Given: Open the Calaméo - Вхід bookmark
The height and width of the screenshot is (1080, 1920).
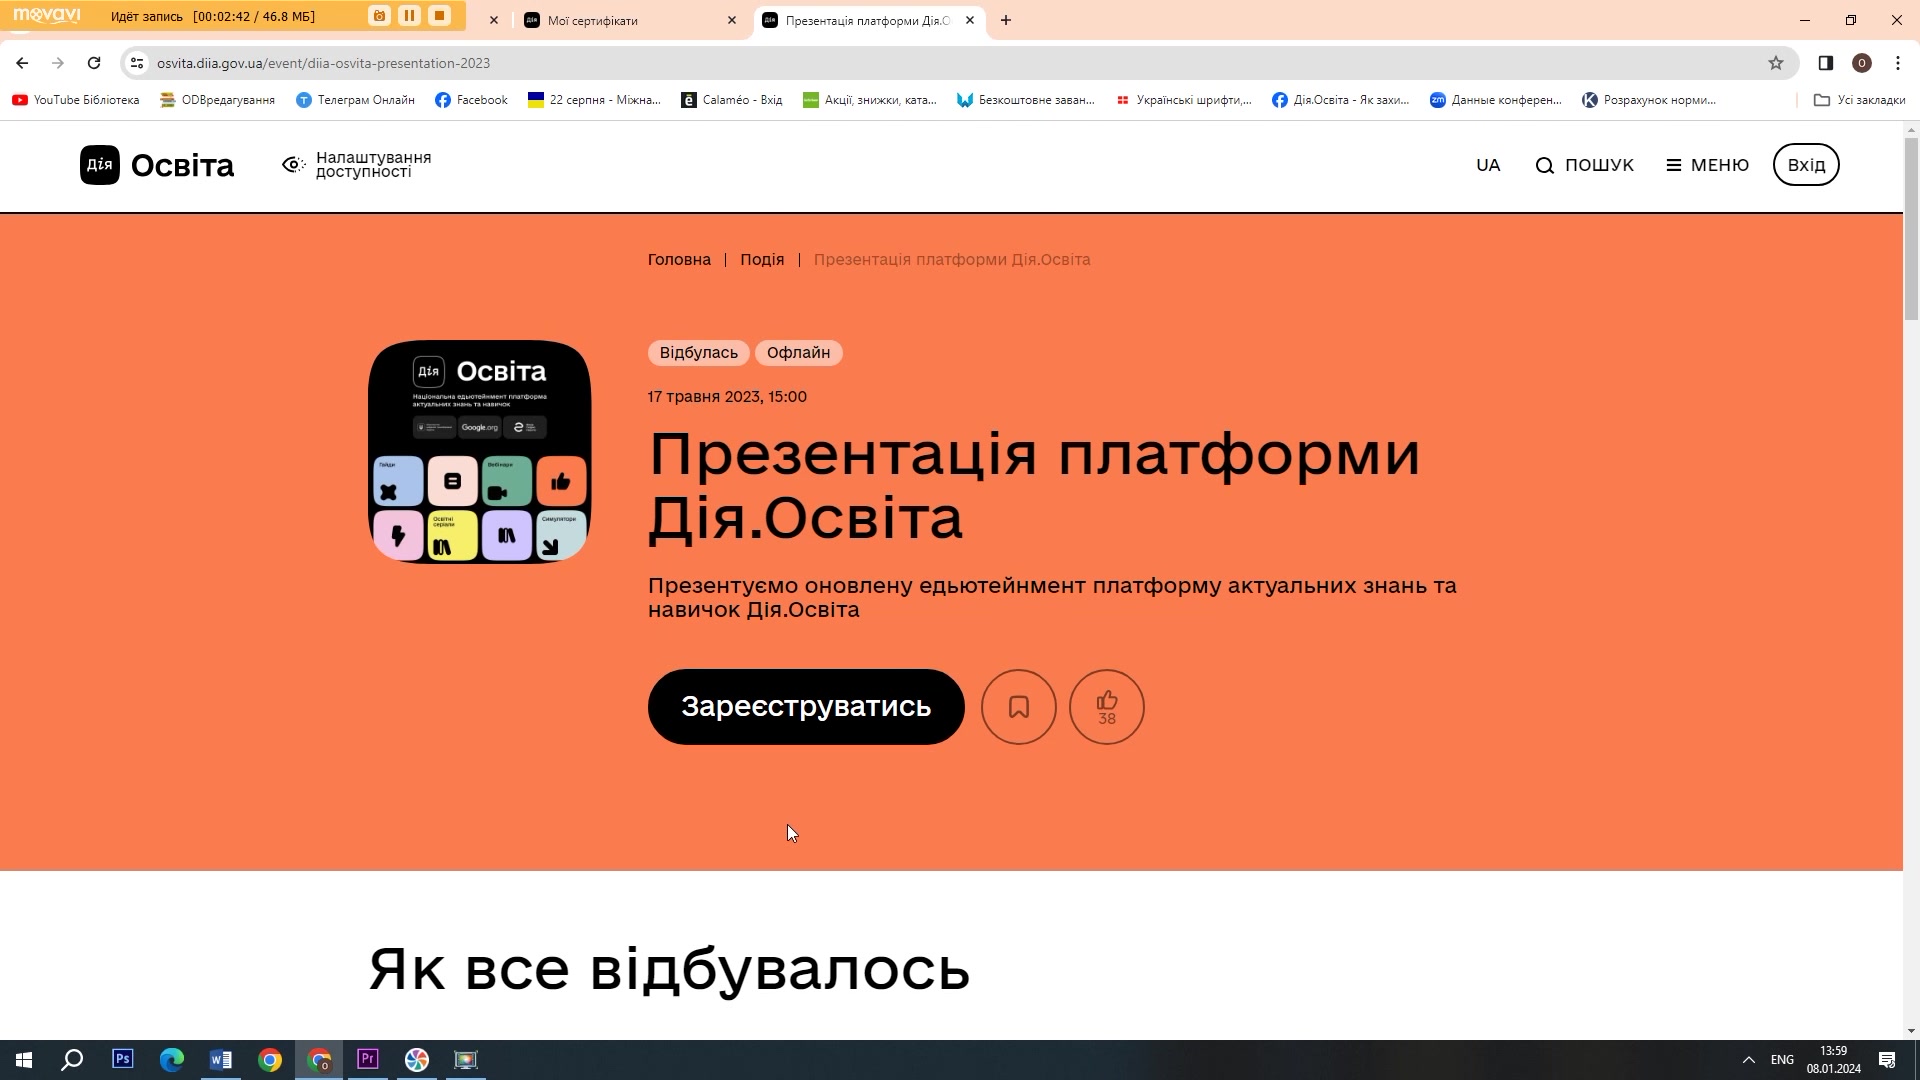Looking at the screenshot, I should [x=732, y=100].
